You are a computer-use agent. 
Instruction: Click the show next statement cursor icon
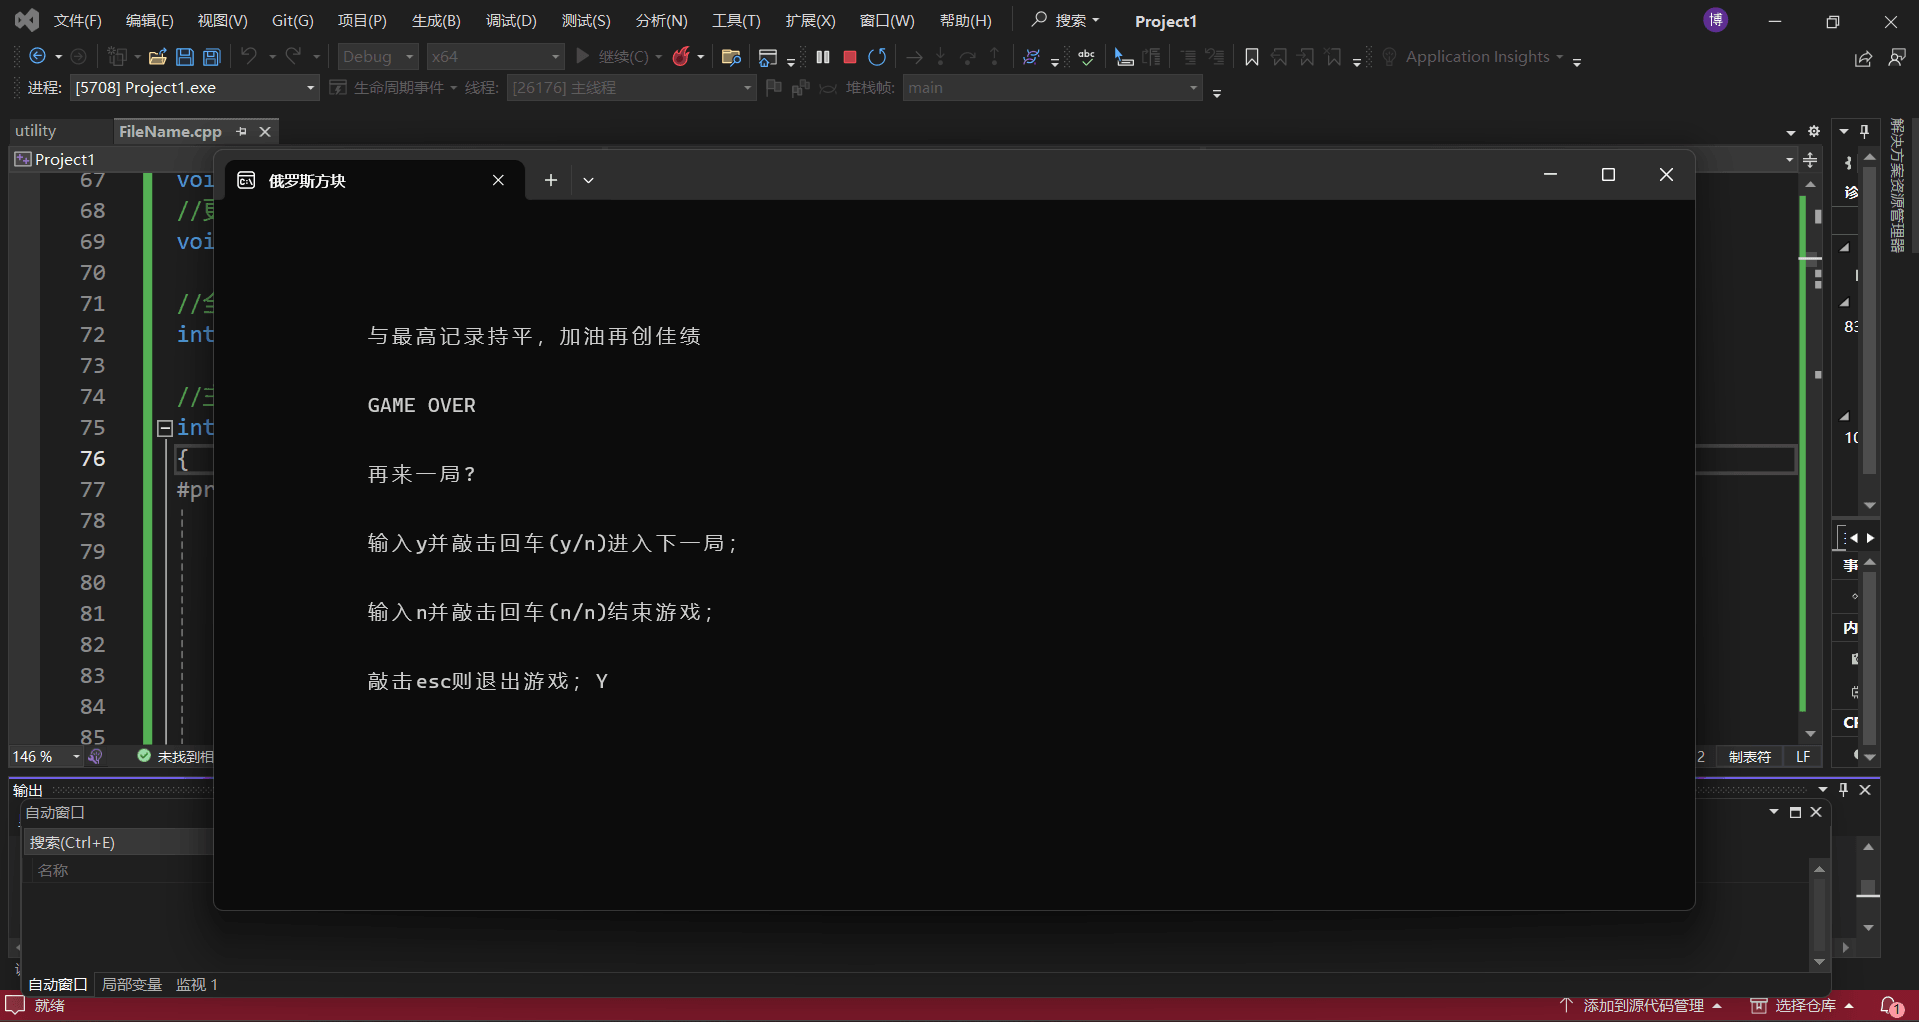click(x=1124, y=57)
